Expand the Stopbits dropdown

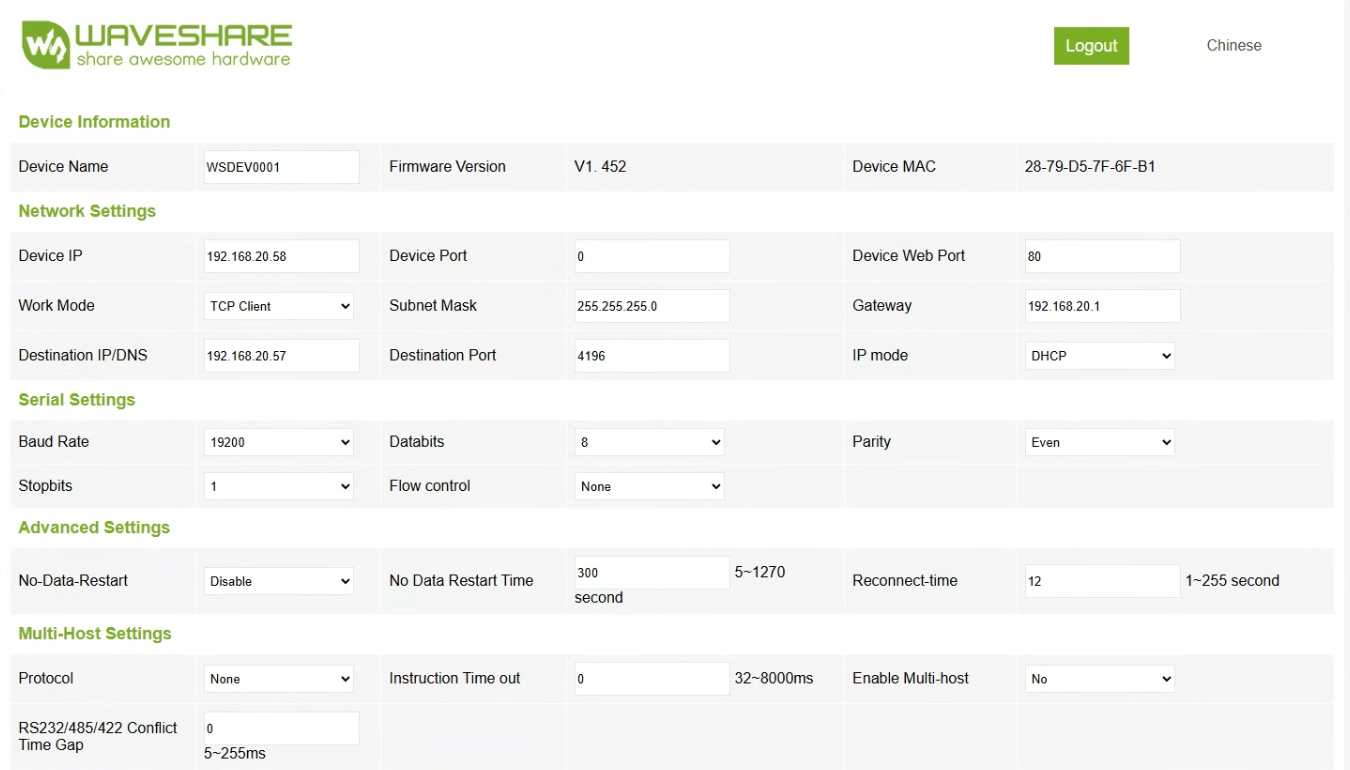click(x=279, y=487)
